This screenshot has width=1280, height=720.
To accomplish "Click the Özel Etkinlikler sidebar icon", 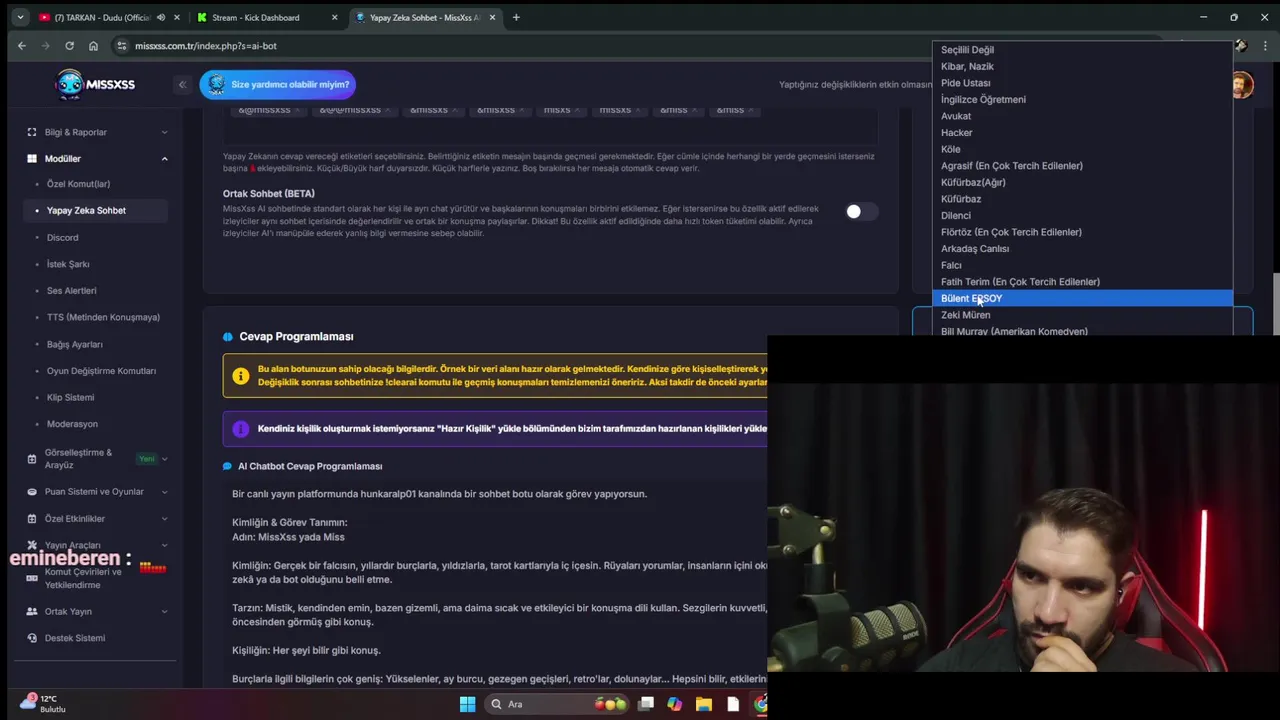I will [32, 519].
